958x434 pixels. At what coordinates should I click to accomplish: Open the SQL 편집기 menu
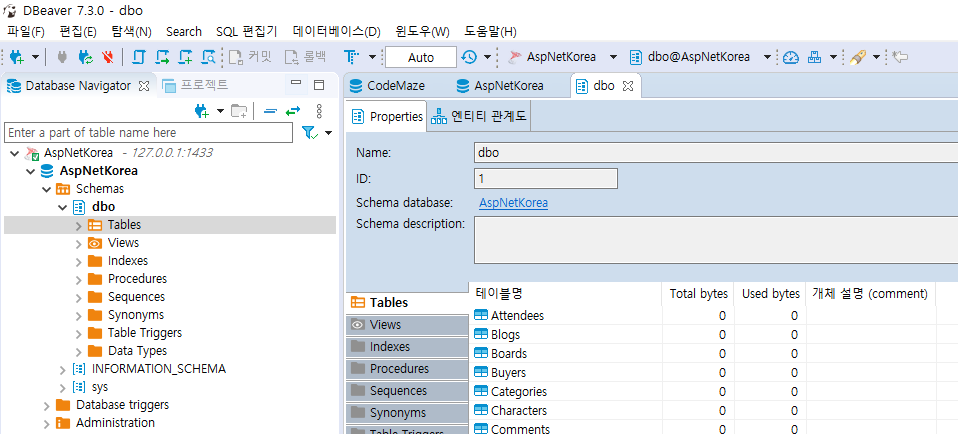[247, 31]
